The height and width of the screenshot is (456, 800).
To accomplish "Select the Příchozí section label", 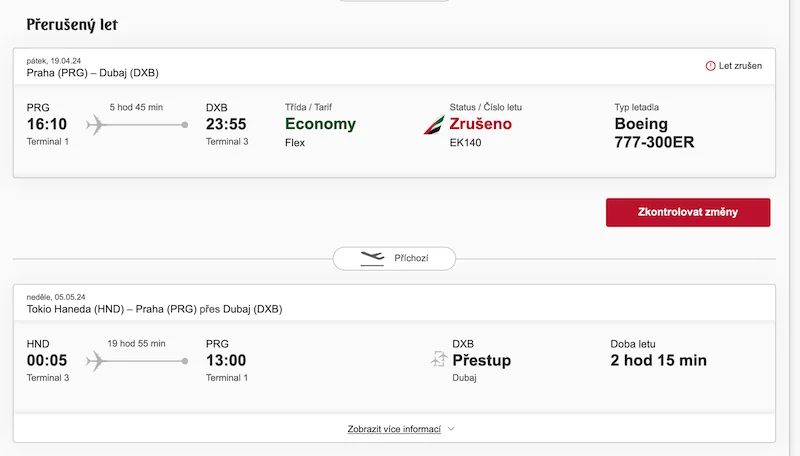I will click(x=411, y=258).
